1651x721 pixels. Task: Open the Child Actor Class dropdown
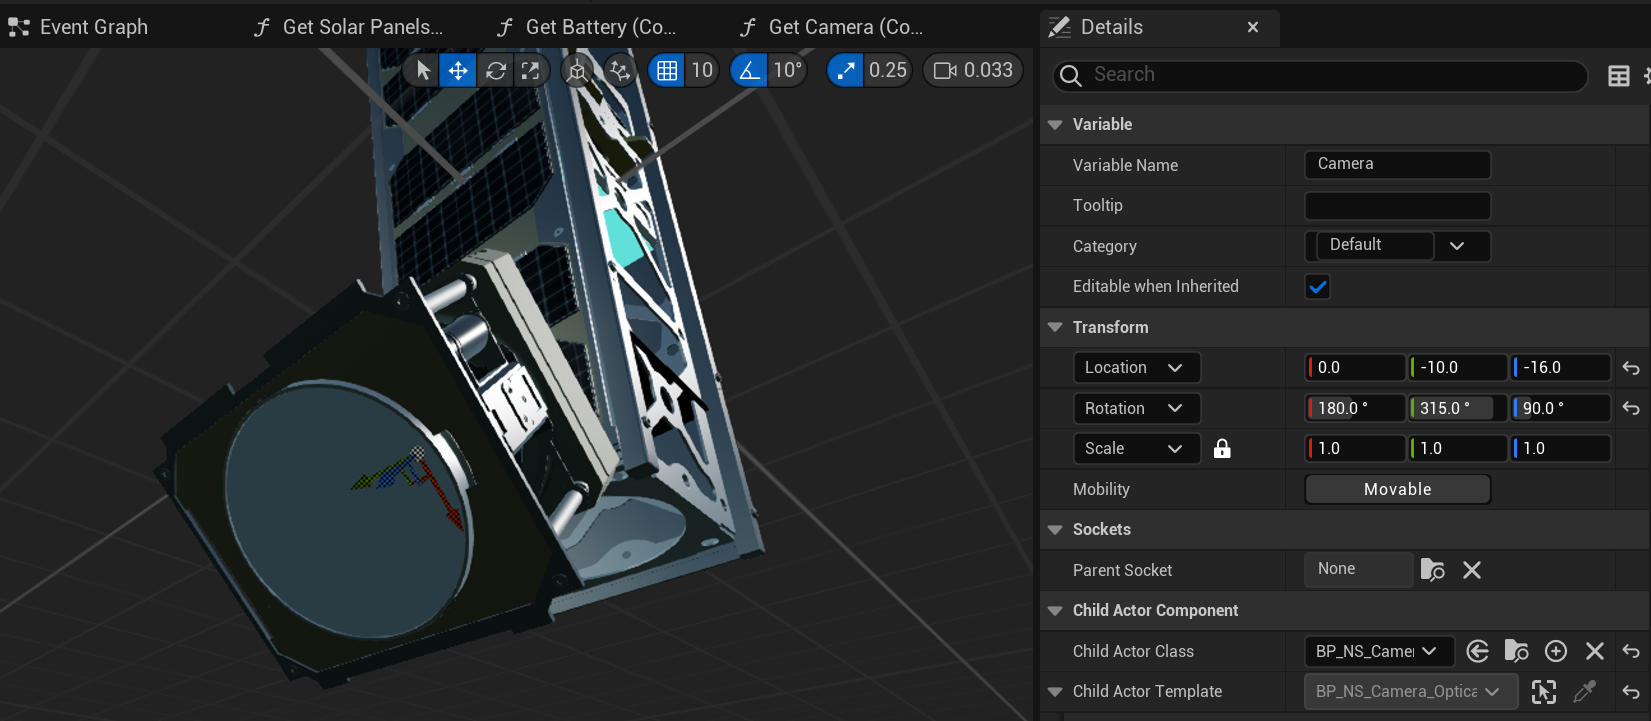(1378, 651)
